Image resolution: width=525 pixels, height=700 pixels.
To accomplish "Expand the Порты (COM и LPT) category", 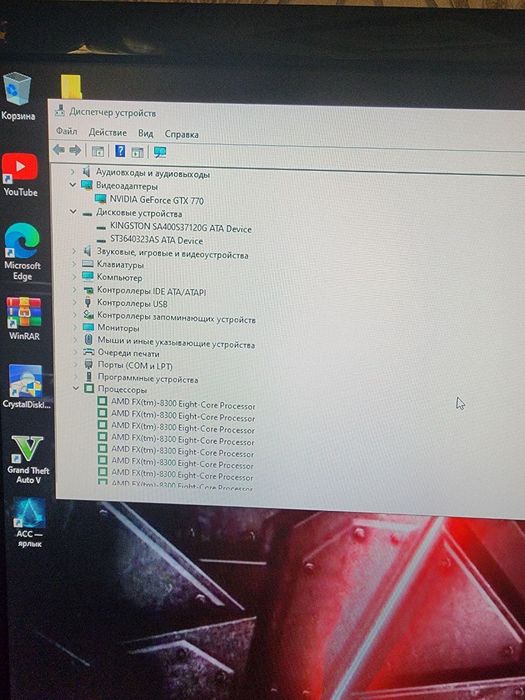I will (76, 364).
